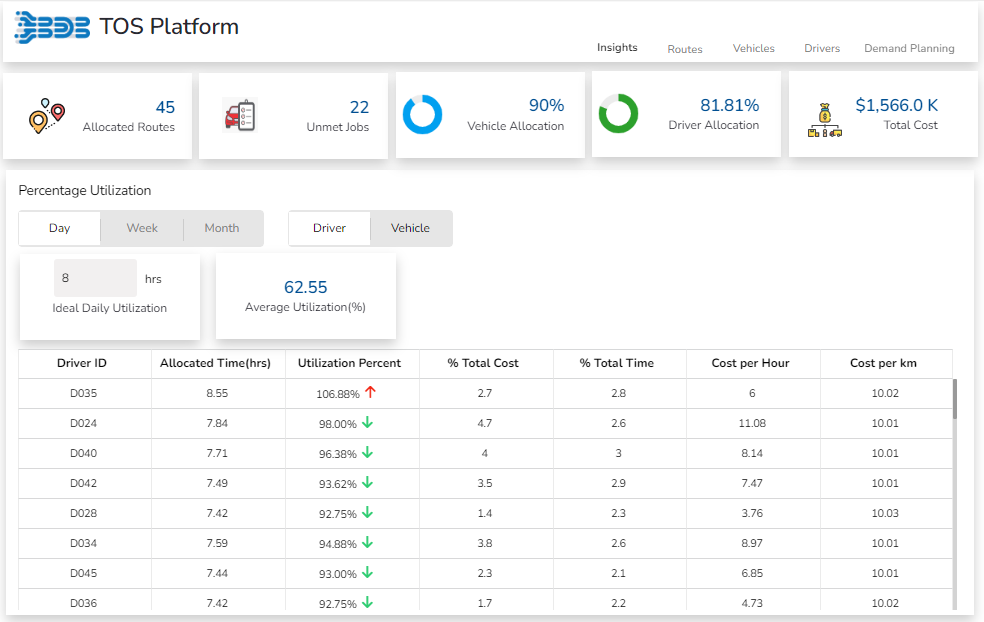Click the green Driver Allocation donut chart
This screenshot has width=984, height=622.
pyautogui.click(x=618, y=114)
